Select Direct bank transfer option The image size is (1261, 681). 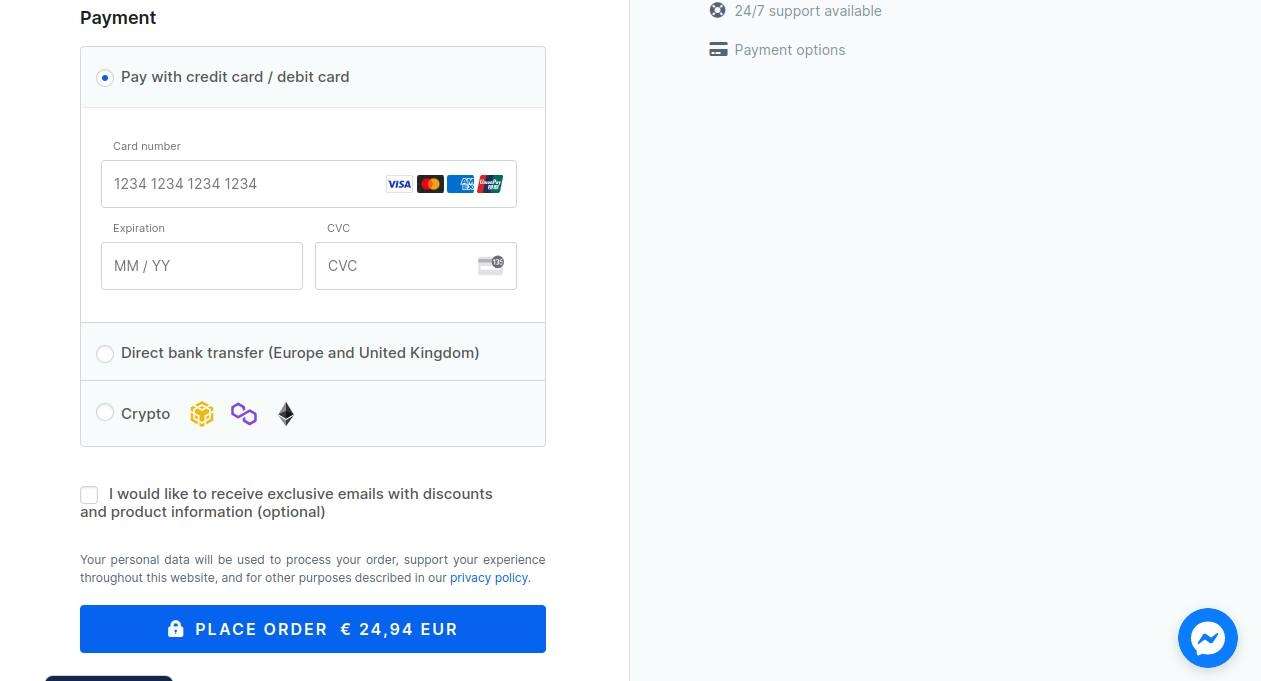click(x=105, y=354)
